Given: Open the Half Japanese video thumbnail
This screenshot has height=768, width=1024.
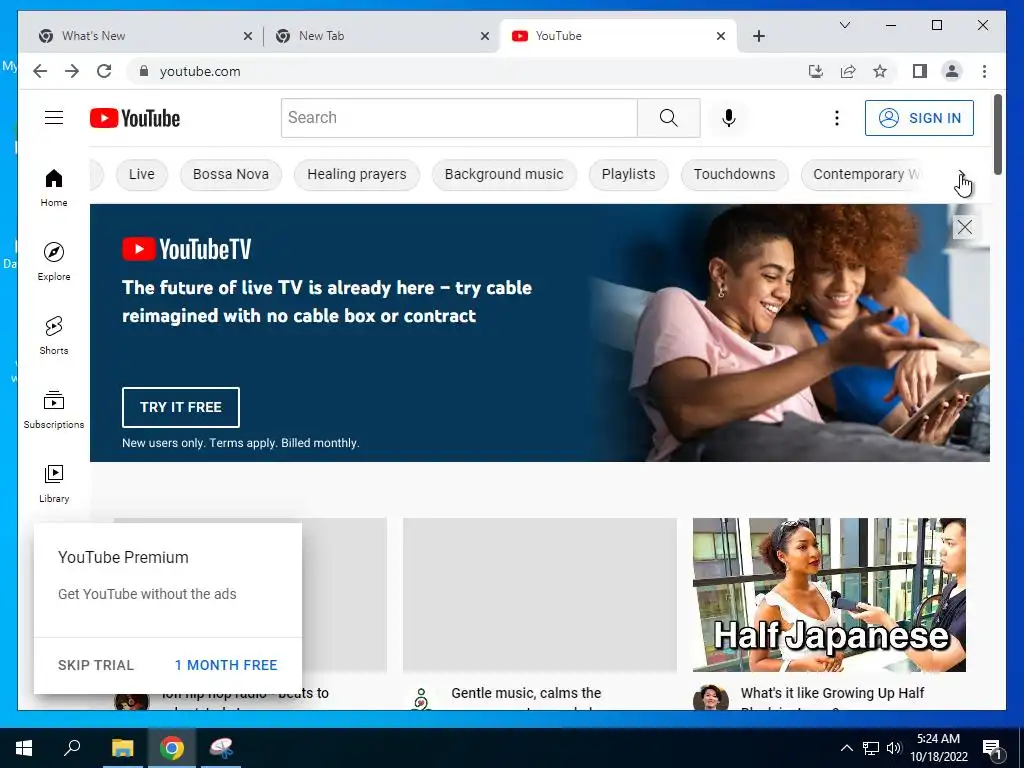Looking at the screenshot, I should [x=829, y=595].
